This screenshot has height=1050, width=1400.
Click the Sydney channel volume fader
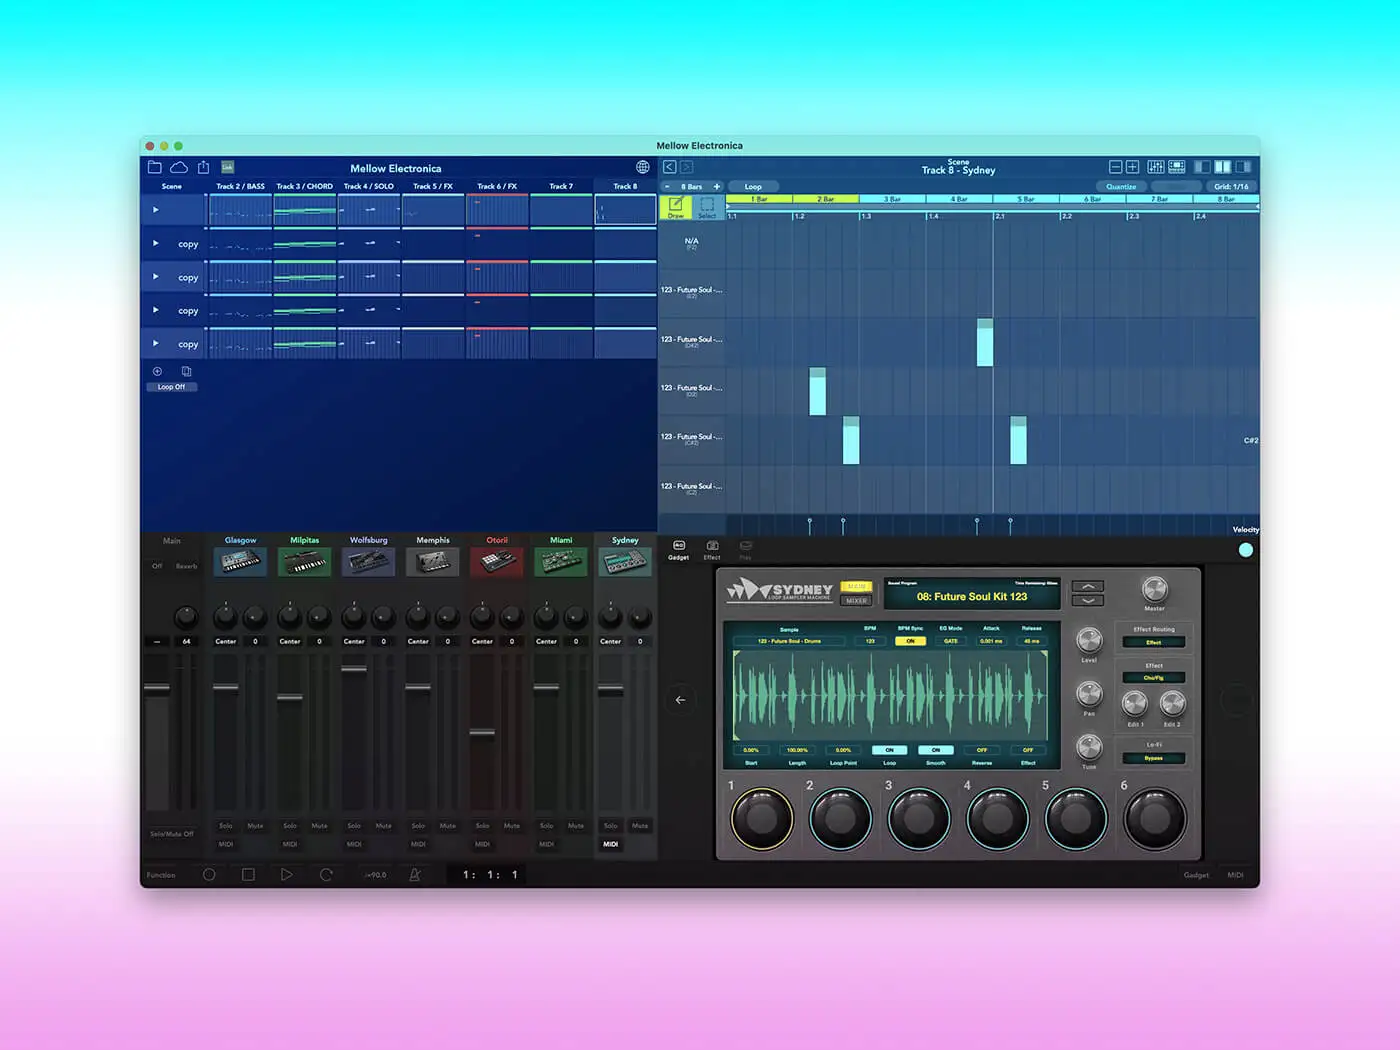(x=610, y=688)
